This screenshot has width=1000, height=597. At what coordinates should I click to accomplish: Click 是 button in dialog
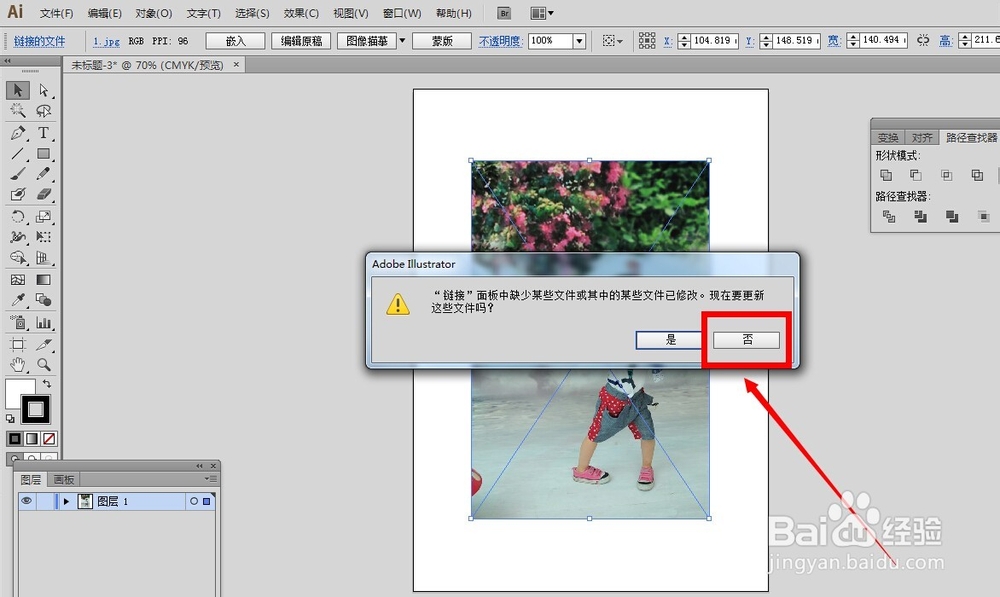[670, 340]
